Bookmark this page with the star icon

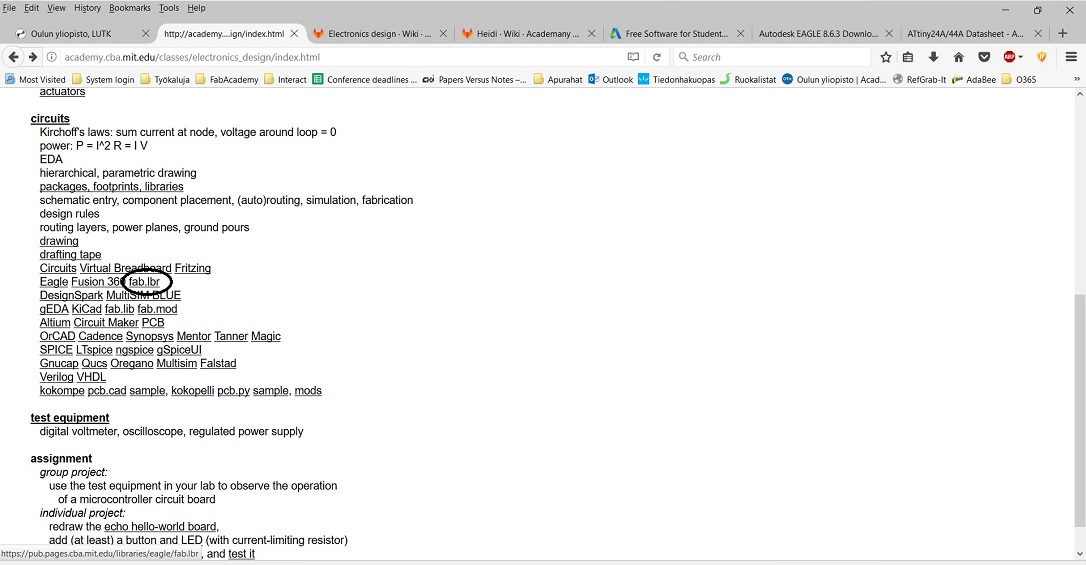[886, 57]
